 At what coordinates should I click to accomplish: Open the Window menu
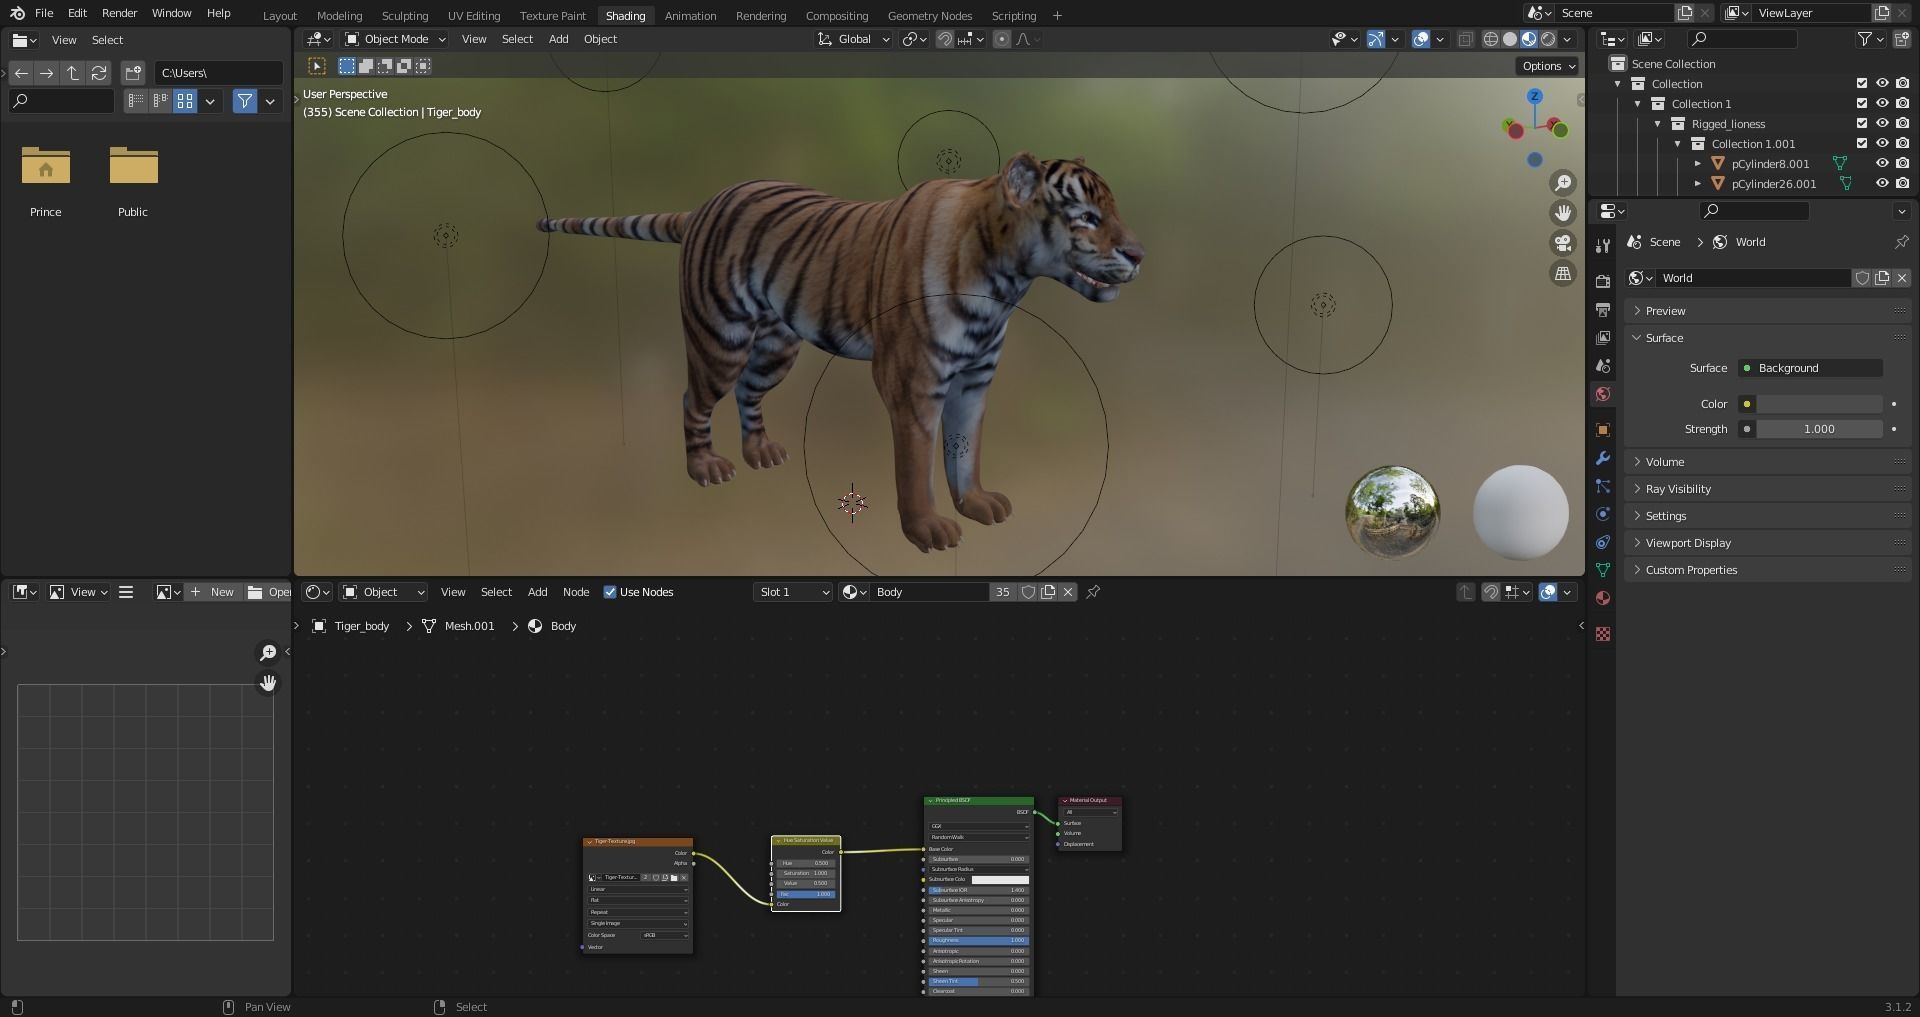point(171,13)
